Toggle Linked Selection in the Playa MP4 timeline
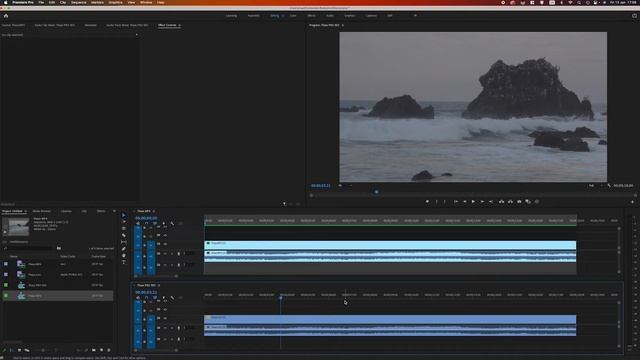Screen dimensions: 640x360 tap(155, 224)
